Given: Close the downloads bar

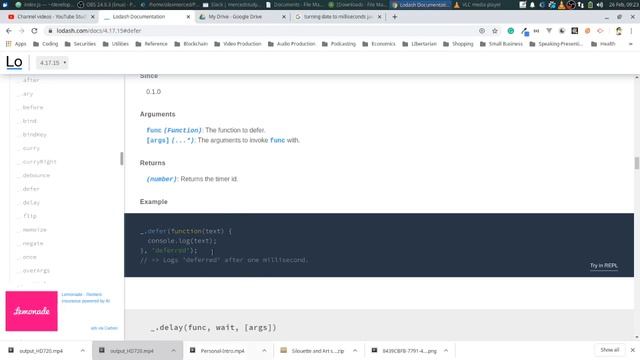Looking at the screenshot, I should coord(632,350).
